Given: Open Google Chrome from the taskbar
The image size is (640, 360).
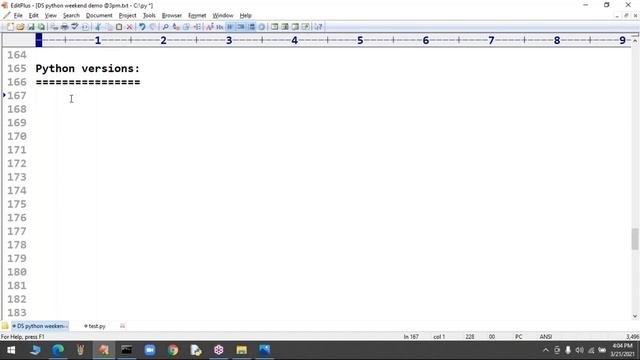Looking at the screenshot, I should (173, 350).
